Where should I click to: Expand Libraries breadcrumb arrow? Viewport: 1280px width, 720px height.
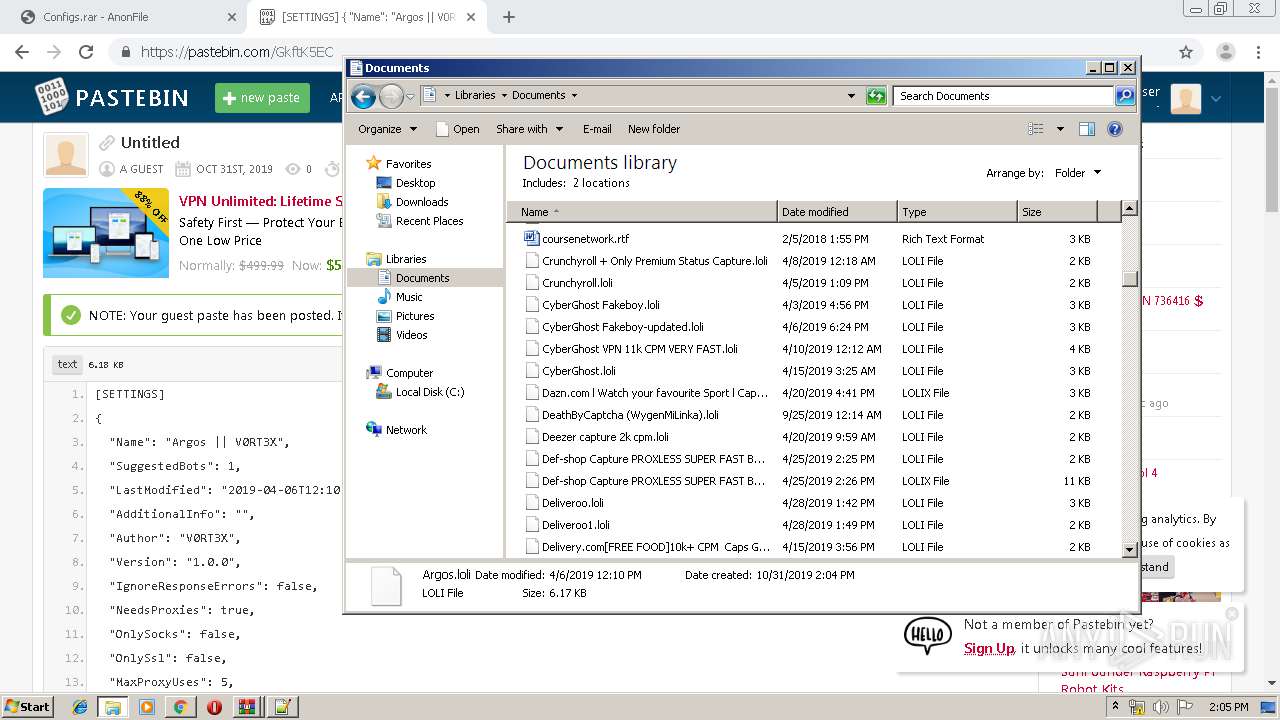coord(504,96)
